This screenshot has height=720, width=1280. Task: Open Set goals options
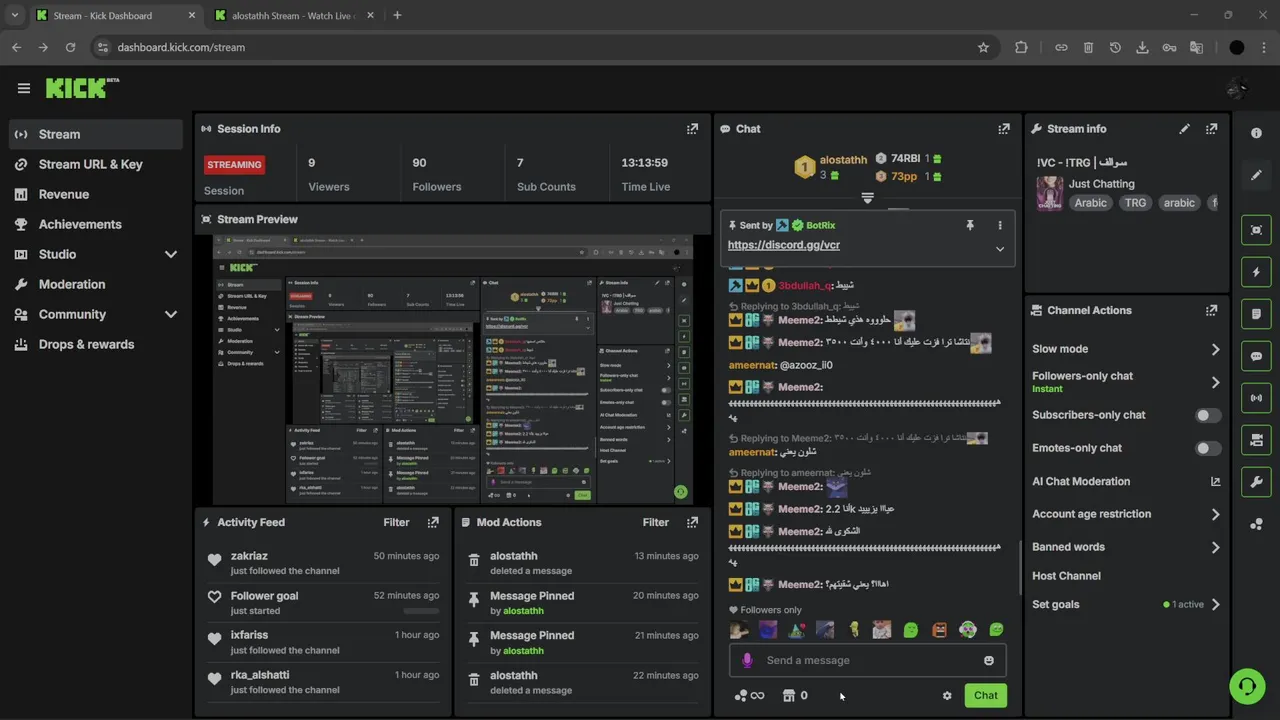1126,604
